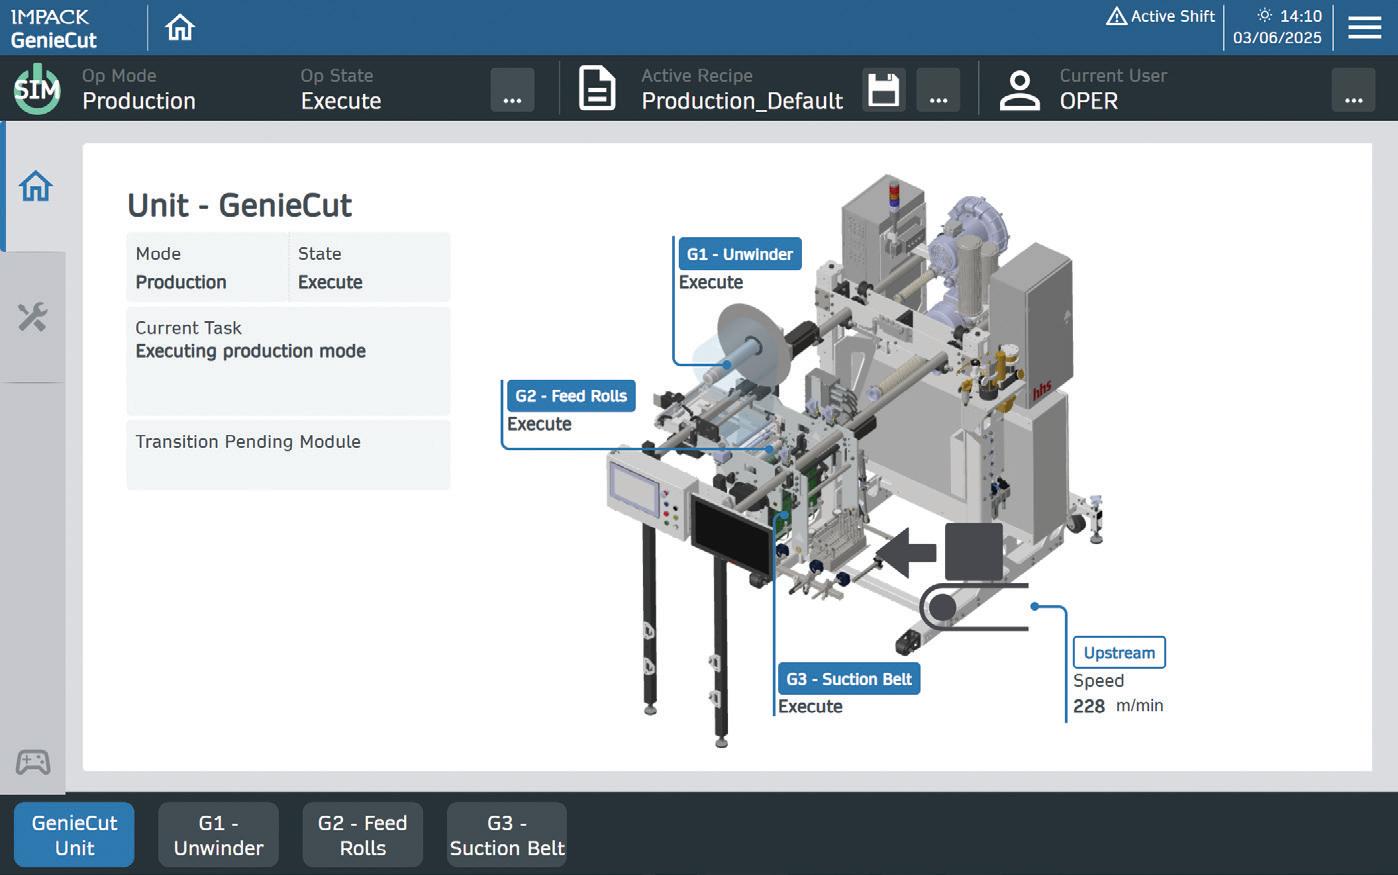Image resolution: width=1398 pixels, height=875 pixels.
Task: Click the Mode Production cell
Action: 207,267
